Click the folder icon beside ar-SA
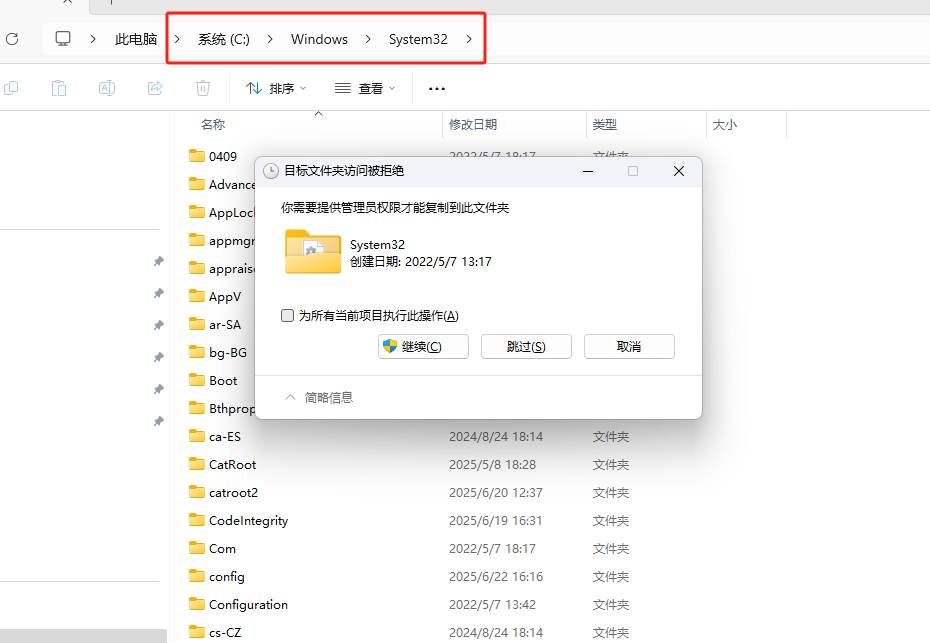 click(x=196, y=324)
